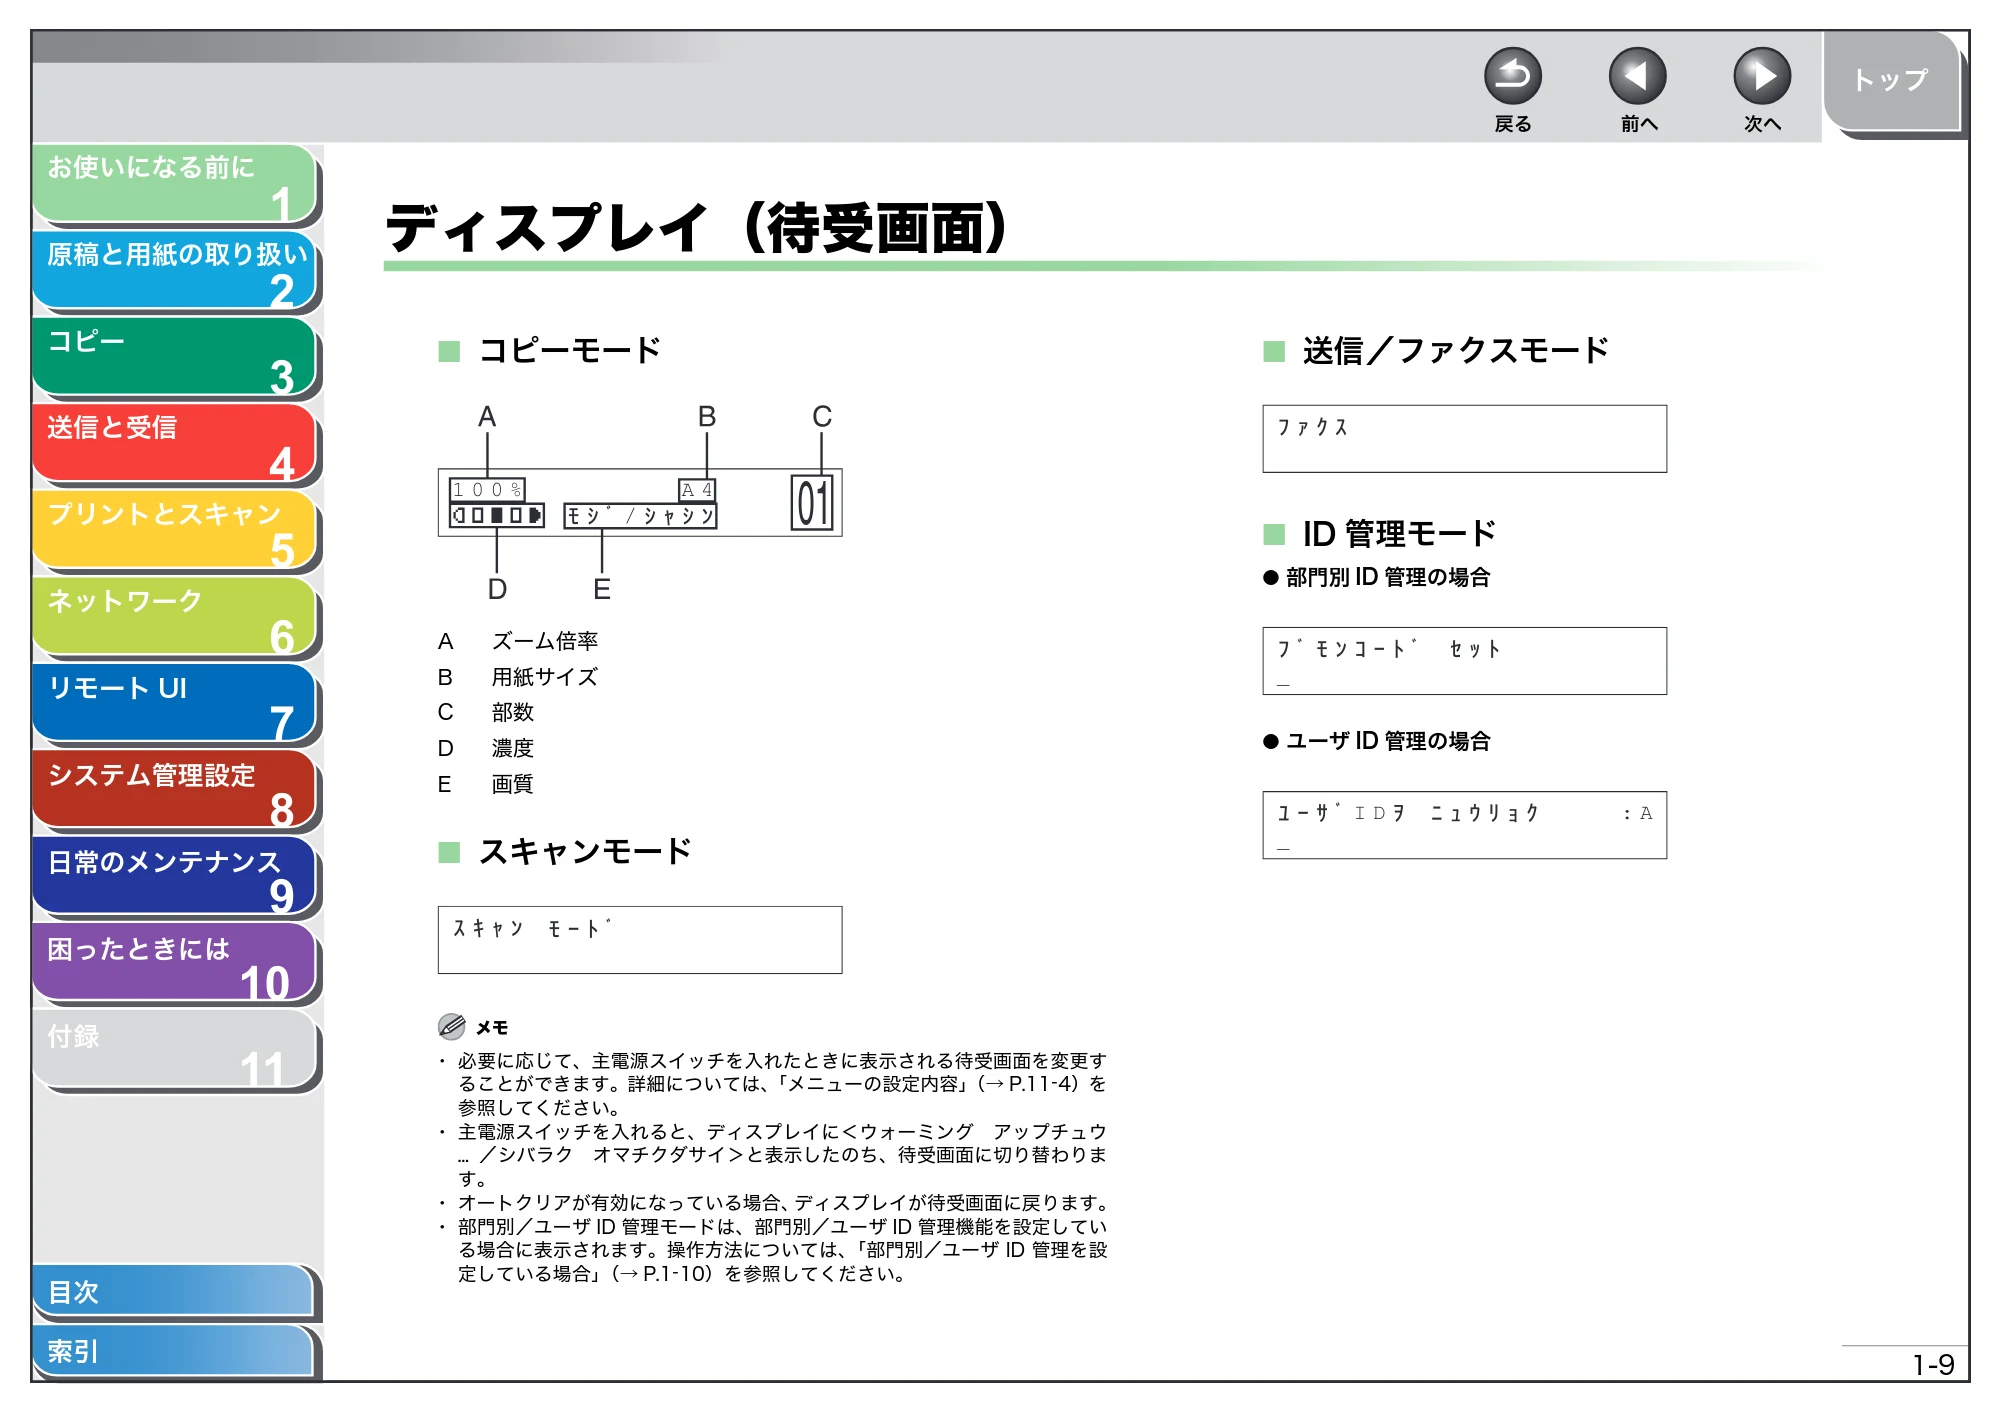
Task: Select the コピー chapter 3 tab
Action: [x=175, y=357]
